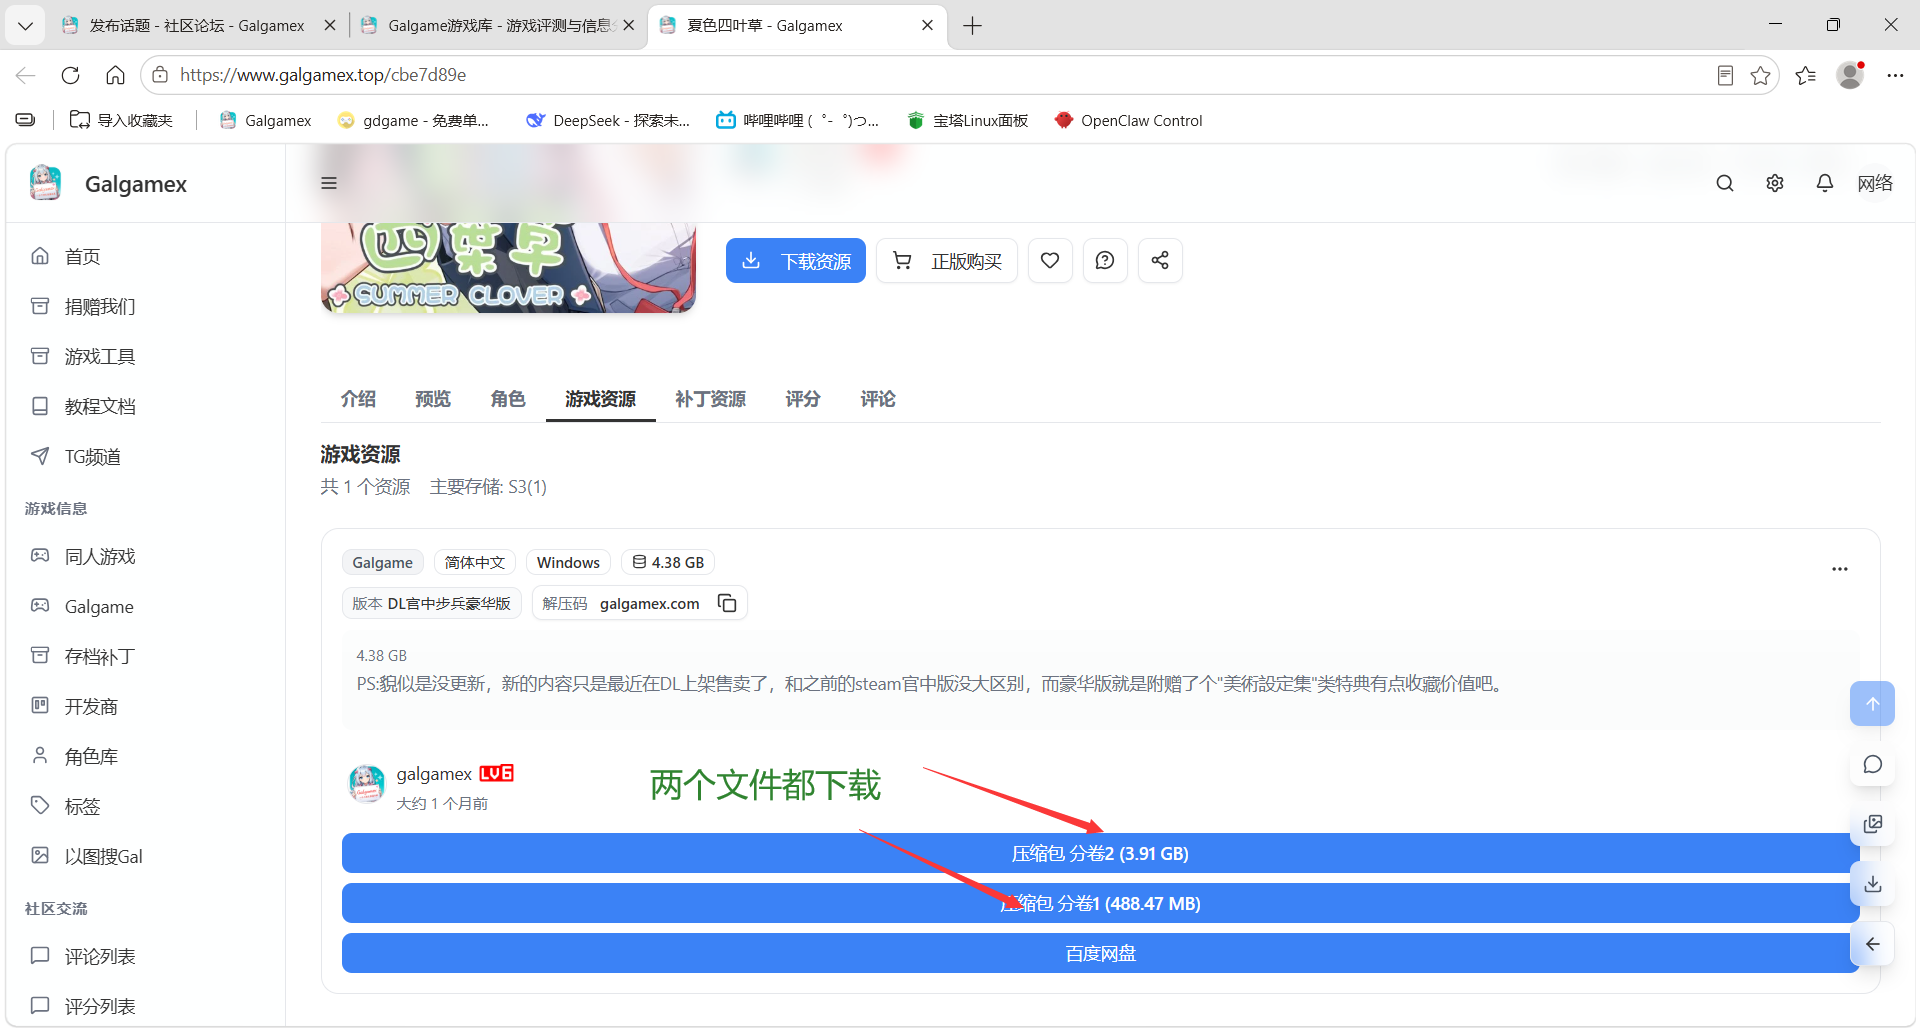Select the 评分 tab
1920x1030 pixels.
(x=803, y=399)
